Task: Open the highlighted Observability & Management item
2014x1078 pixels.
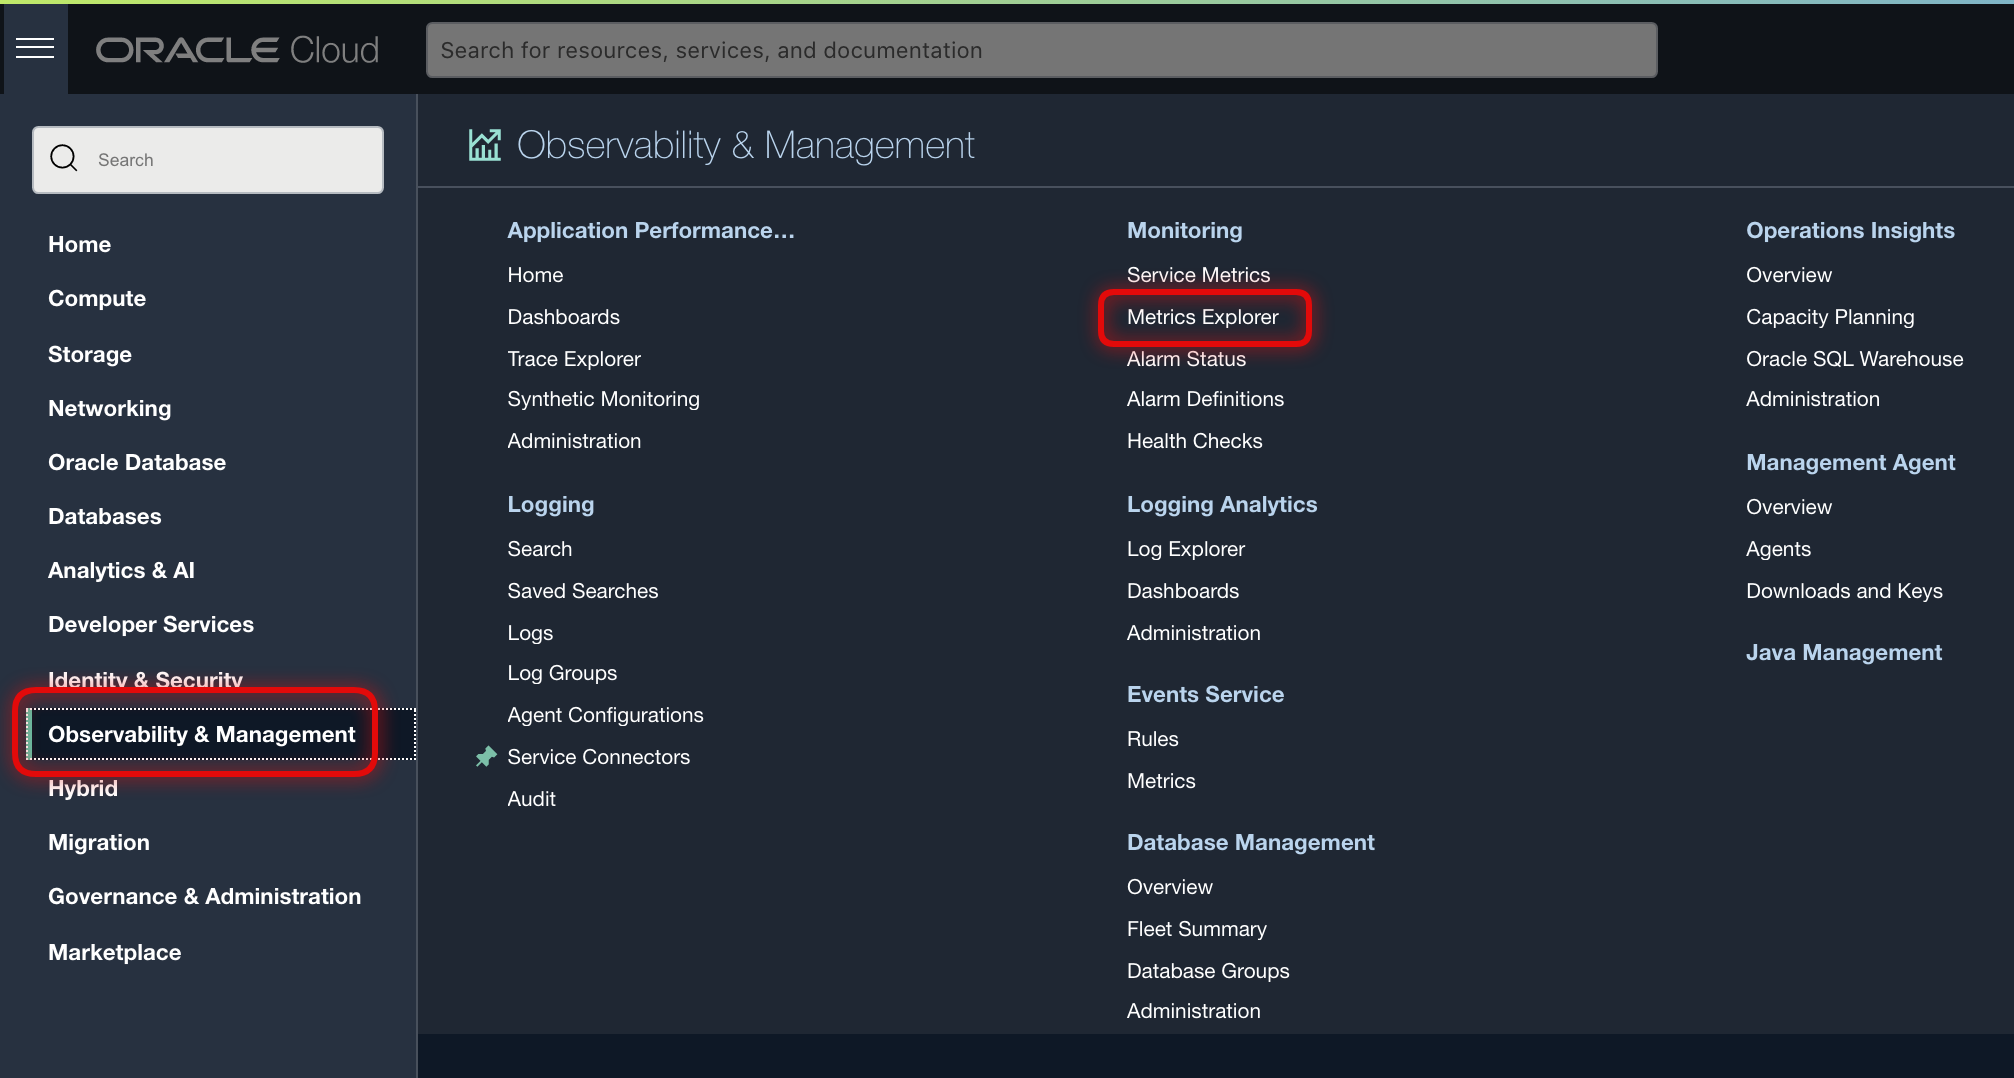Action: pos(201,733)
